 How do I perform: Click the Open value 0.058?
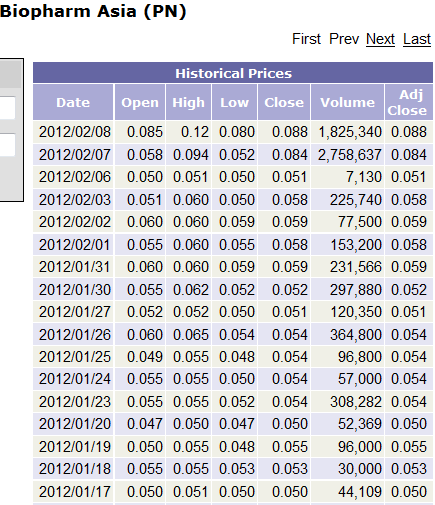tap(145, 155)
